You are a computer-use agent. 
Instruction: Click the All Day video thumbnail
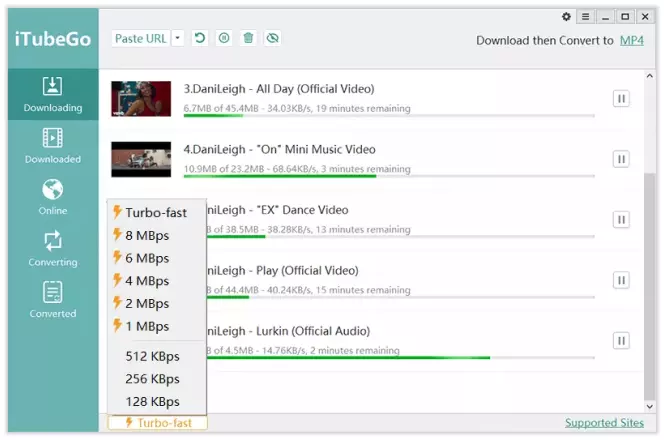(141, 99)
